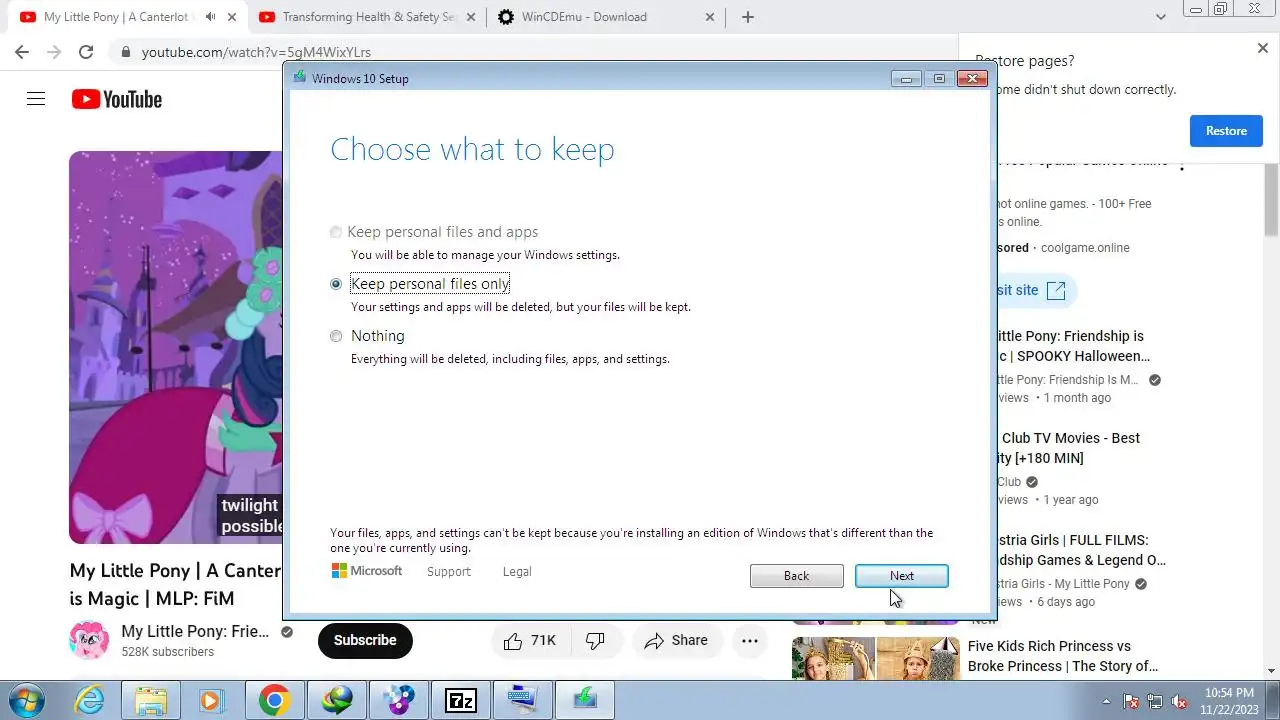Subscribe to the My Little Pony channel

(365, 640)
